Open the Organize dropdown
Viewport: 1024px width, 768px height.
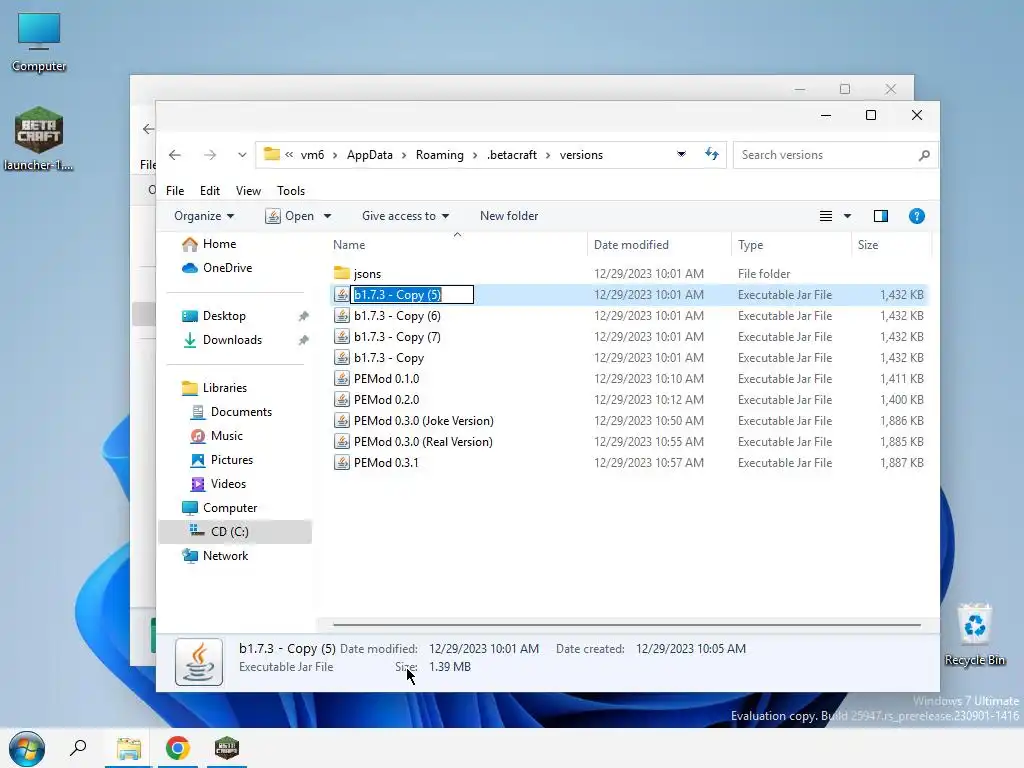click(x=204, y=216)
